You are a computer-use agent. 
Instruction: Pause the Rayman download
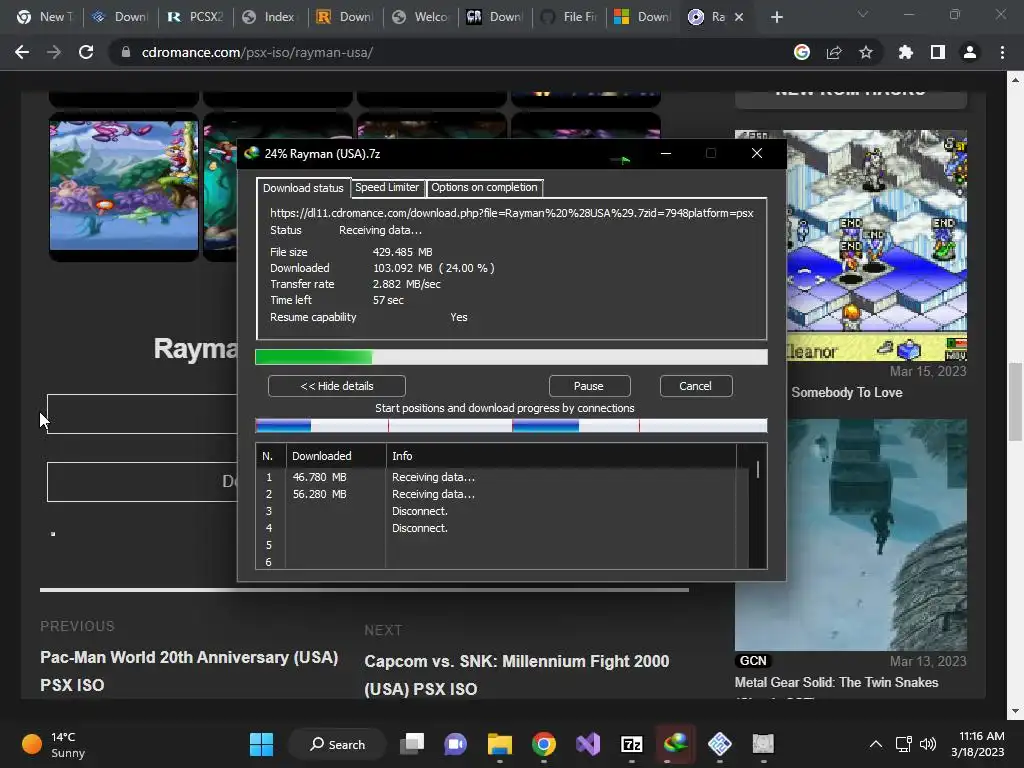588,386
